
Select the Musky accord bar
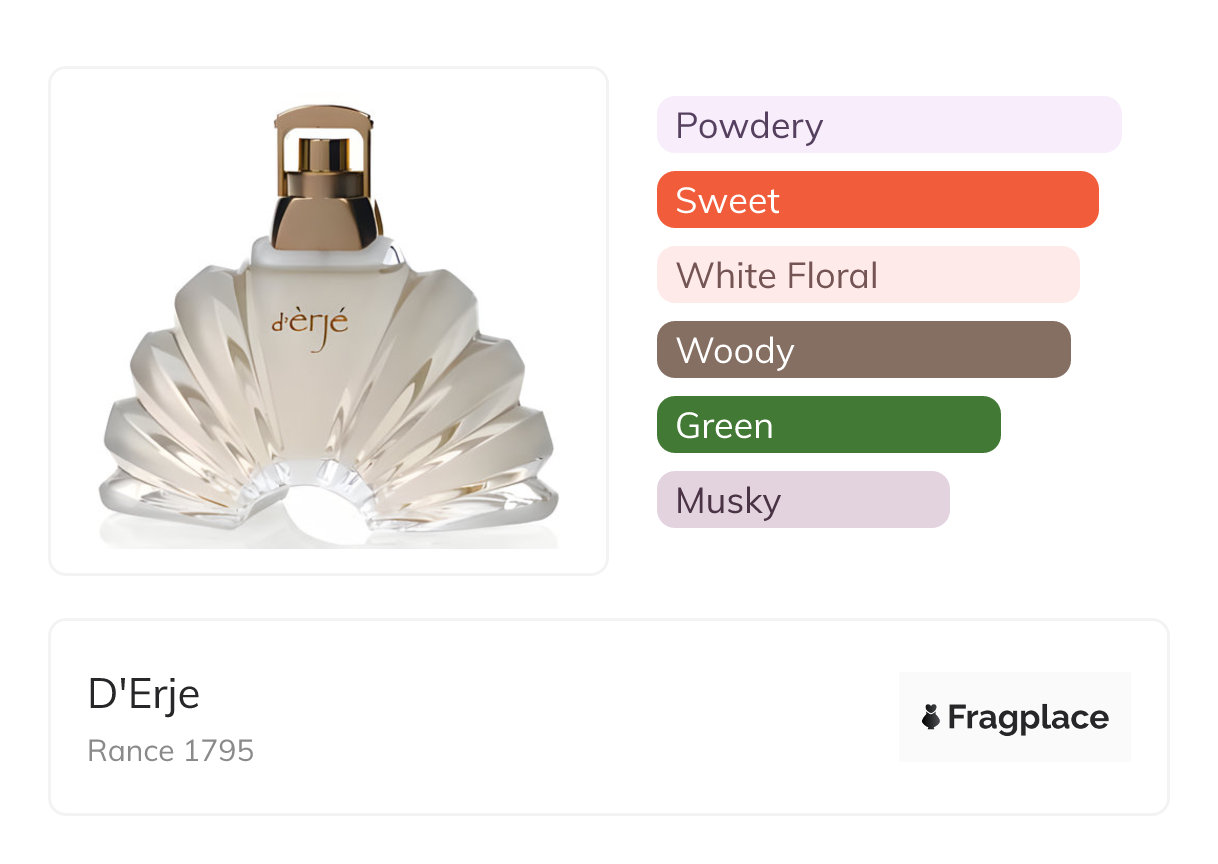pyautogui.click(x=802, y=500)
